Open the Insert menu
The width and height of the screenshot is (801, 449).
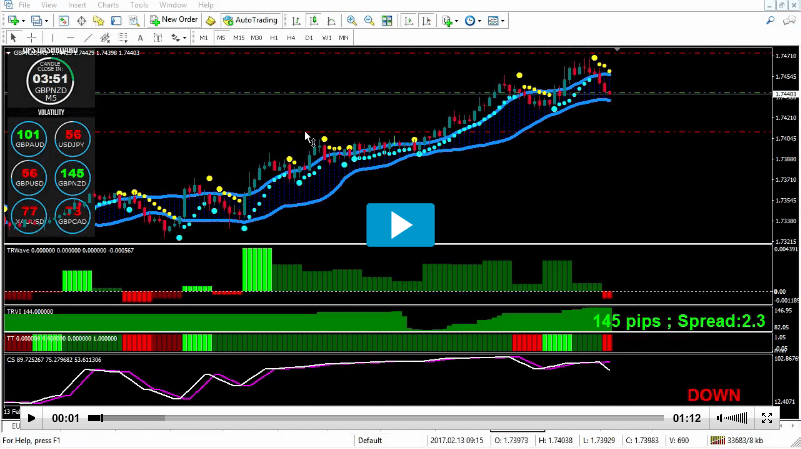(77, 5)
